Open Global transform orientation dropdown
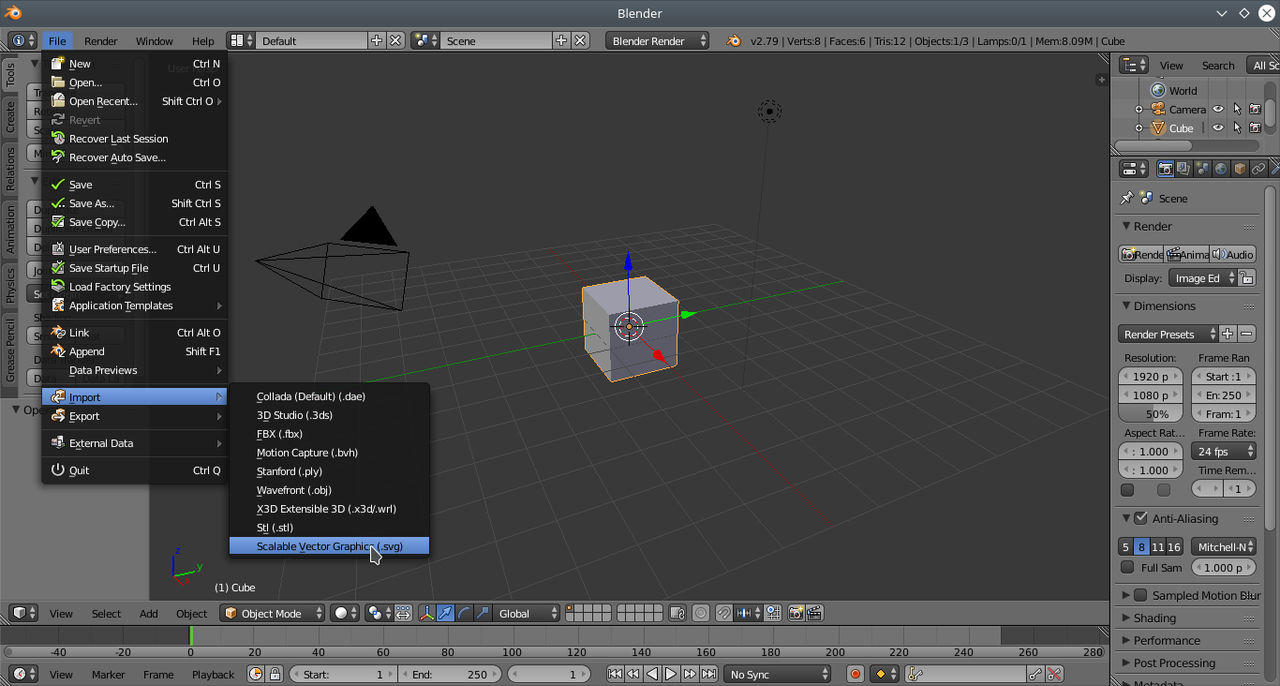The width and height of the screenshot is (1280, 686). point(525,613)
